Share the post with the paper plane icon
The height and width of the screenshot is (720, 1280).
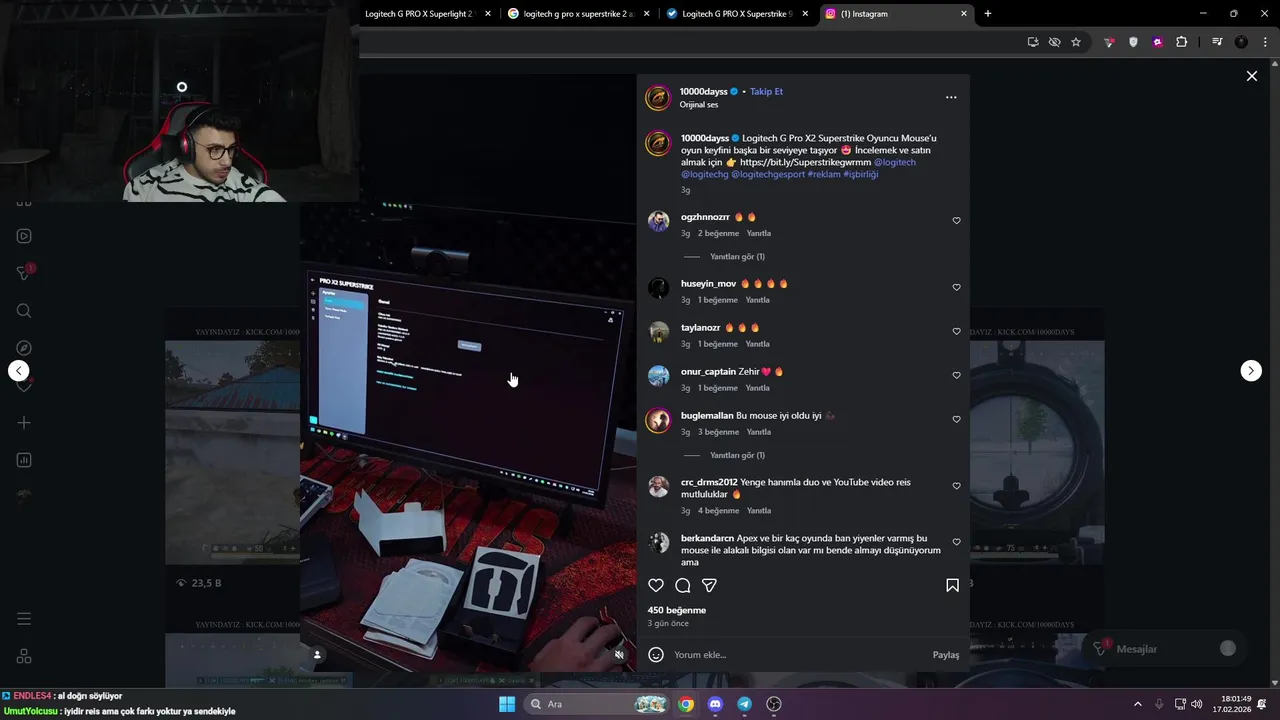pos(709,585)
